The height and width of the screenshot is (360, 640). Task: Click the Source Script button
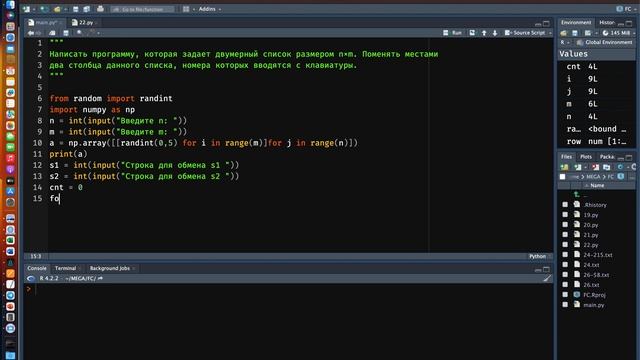(525, 33)
